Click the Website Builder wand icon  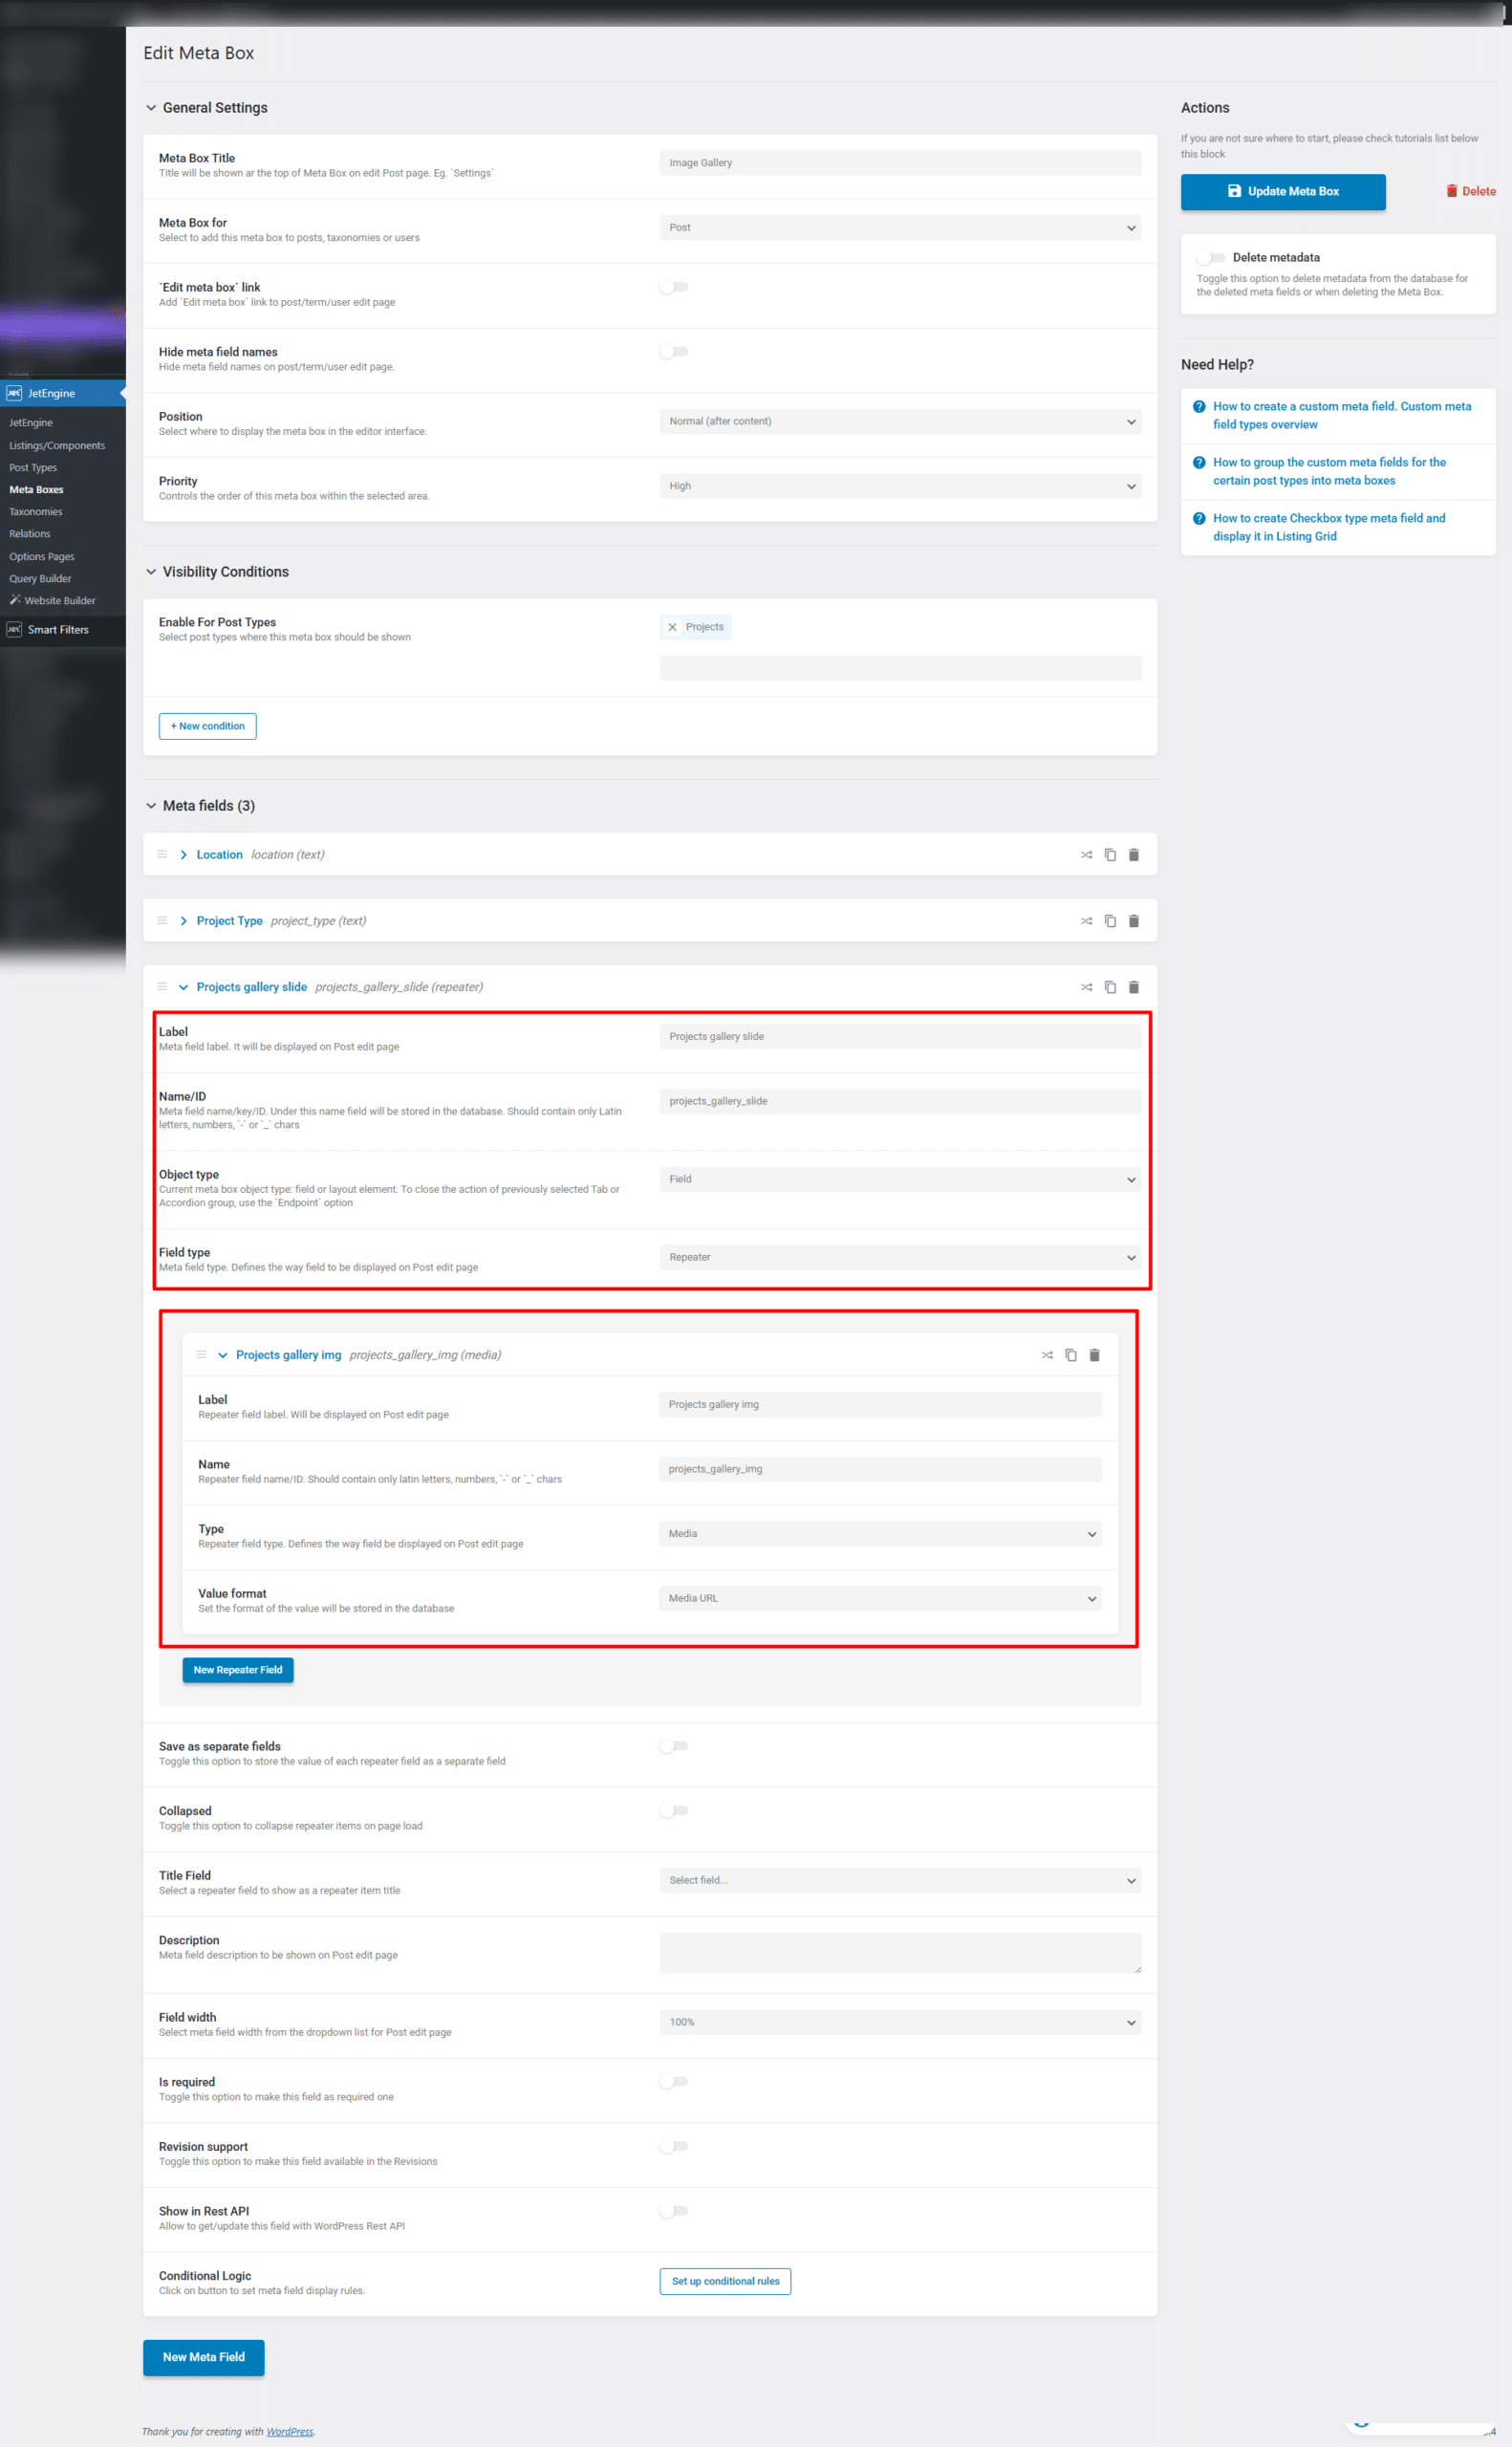[x=15, y=600]
